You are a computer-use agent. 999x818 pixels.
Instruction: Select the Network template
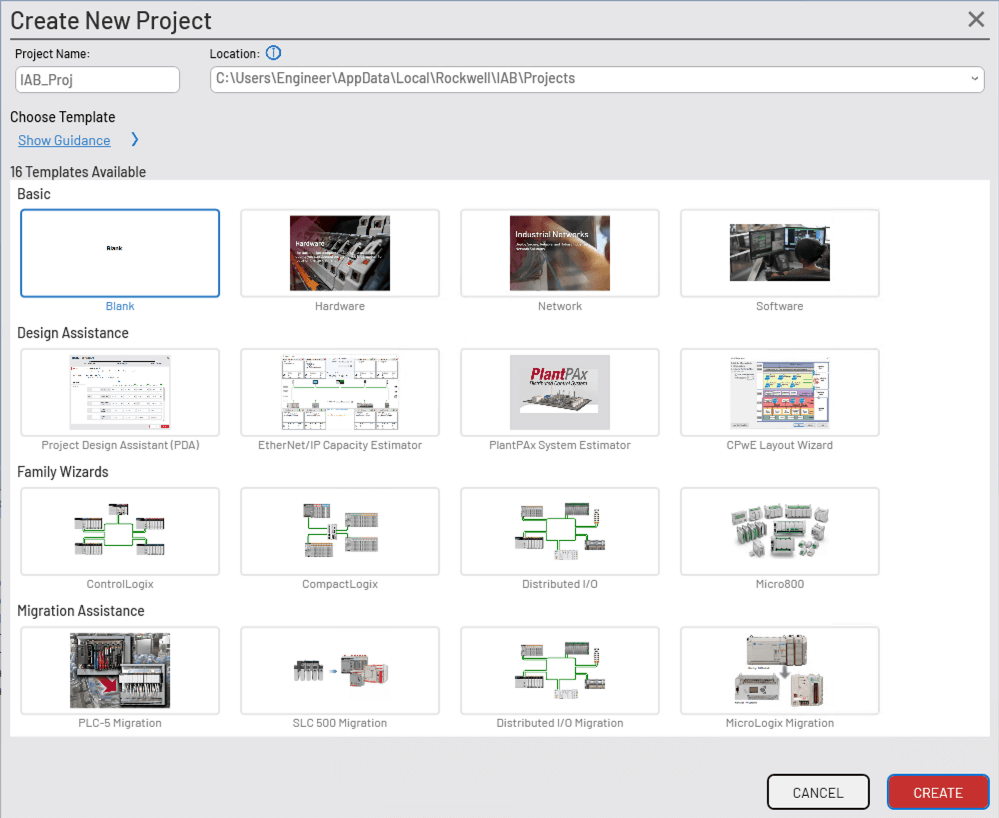pos(560,253)
